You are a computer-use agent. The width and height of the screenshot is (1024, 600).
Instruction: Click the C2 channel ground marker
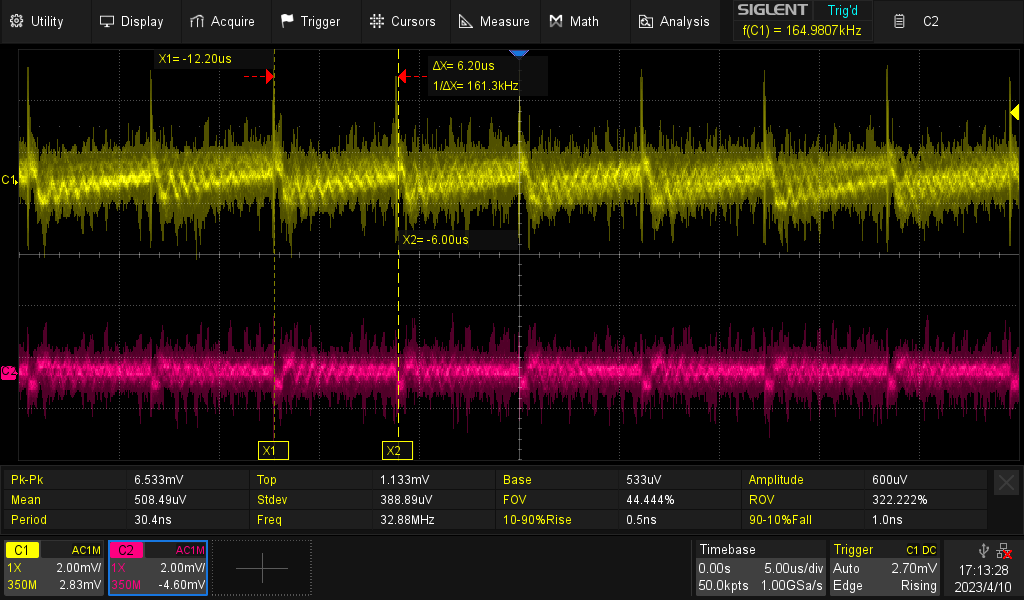pos(8,372)
